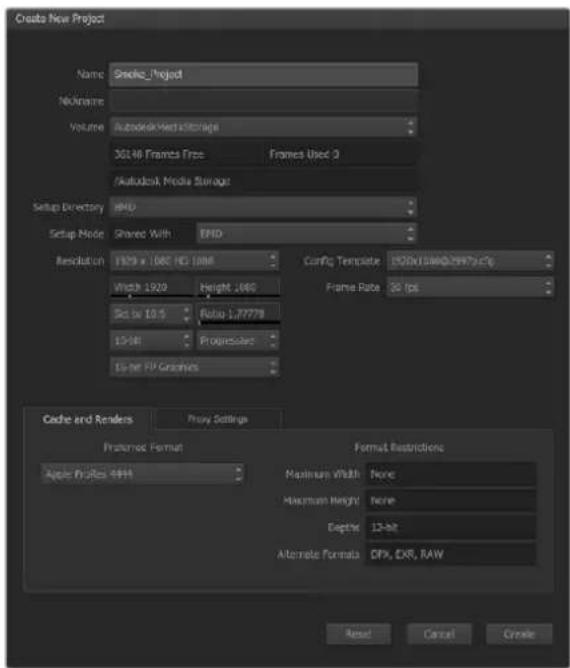Click the Reset button
The image size is (570, 668).
pos(359,634)
